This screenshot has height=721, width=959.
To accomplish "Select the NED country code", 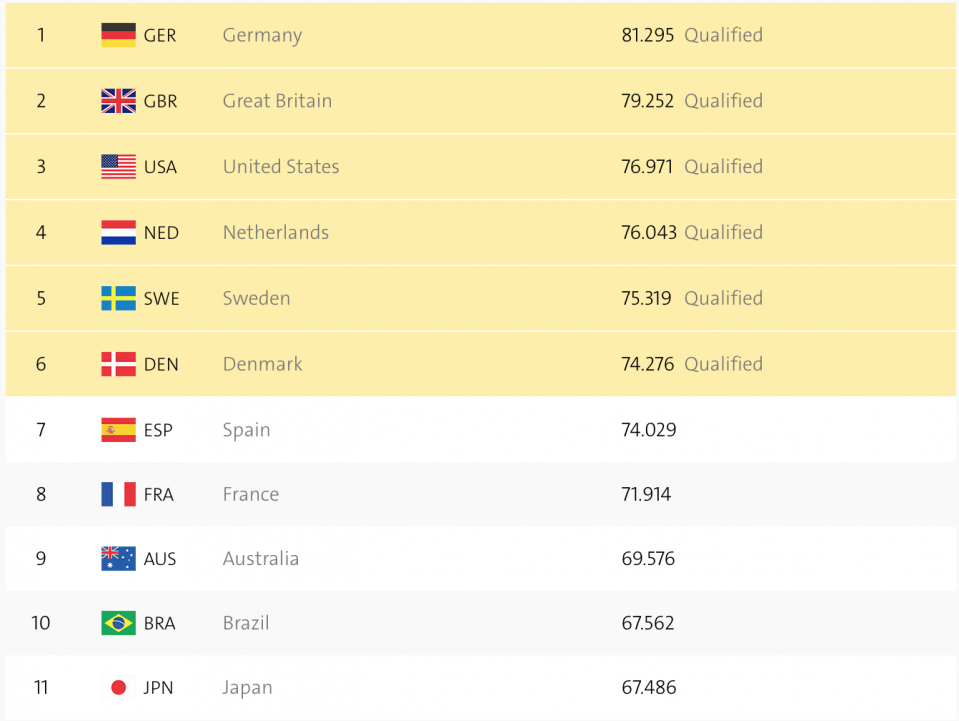I will coord(161,233).
